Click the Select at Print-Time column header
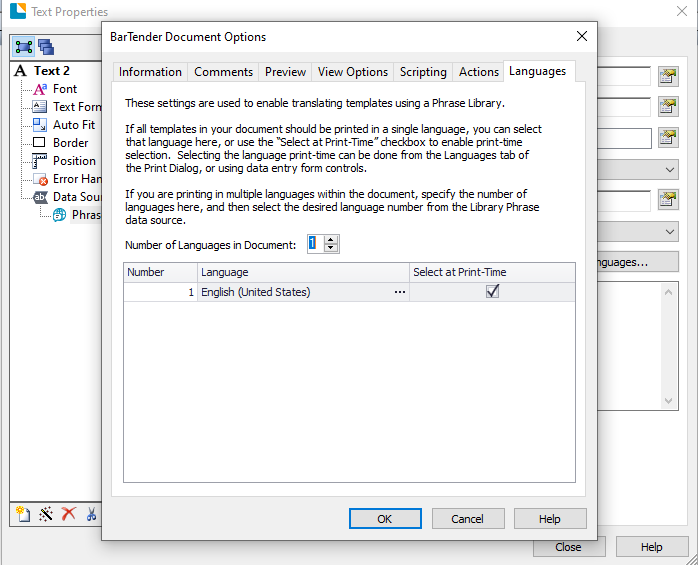The width and height of the screenshot is (698, 565). pos(492,272)
